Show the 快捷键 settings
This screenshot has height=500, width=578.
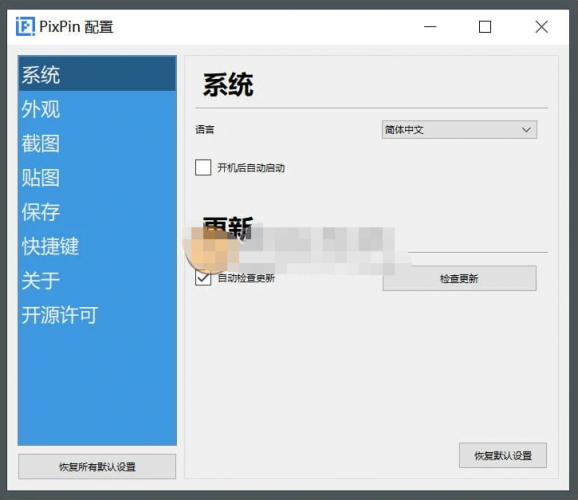point(97,246)
